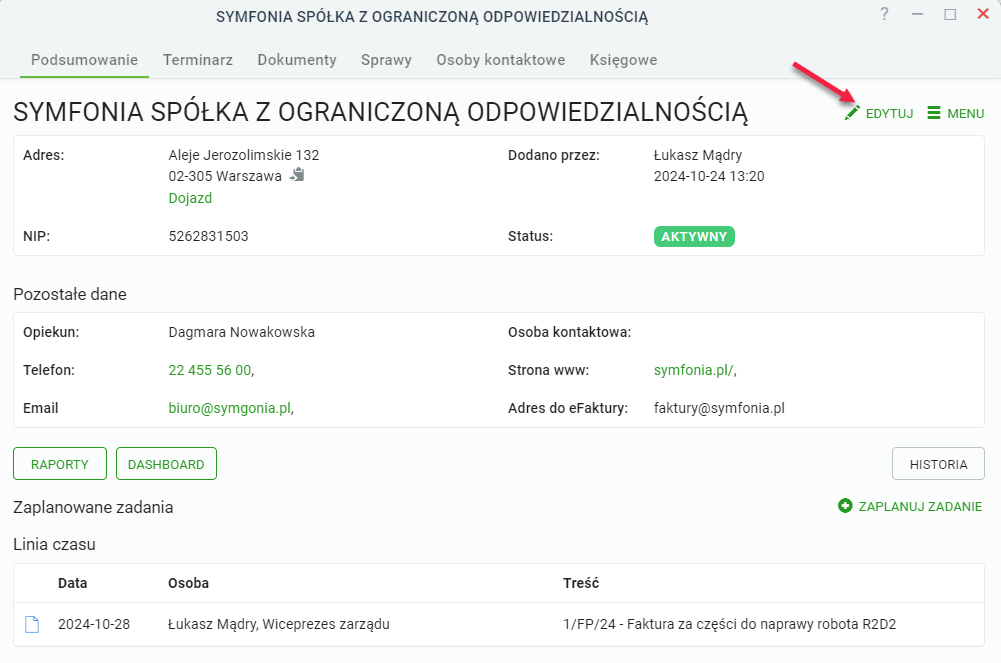Click the green plus Zaplanuj zadanie icon

coord(845,506)
